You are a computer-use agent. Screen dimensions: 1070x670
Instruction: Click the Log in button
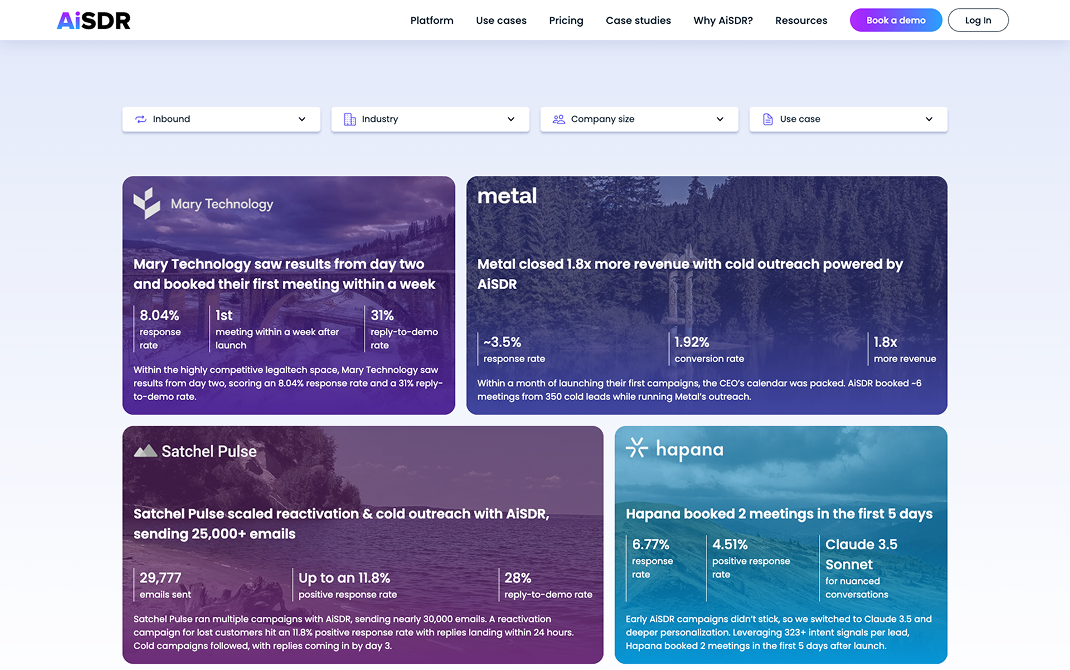978,20
